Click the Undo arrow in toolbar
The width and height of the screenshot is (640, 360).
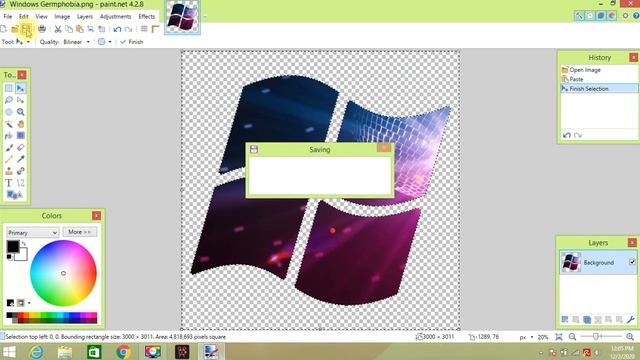118,29
